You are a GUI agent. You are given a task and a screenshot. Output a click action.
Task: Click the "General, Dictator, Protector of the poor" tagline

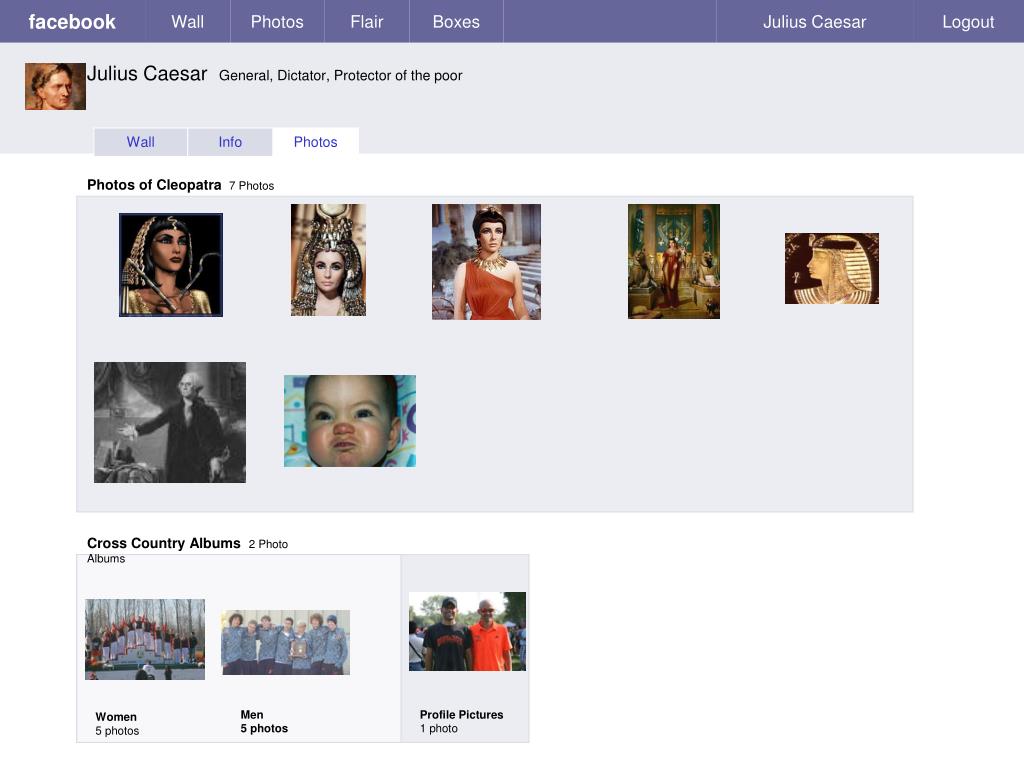click(340, 76)
